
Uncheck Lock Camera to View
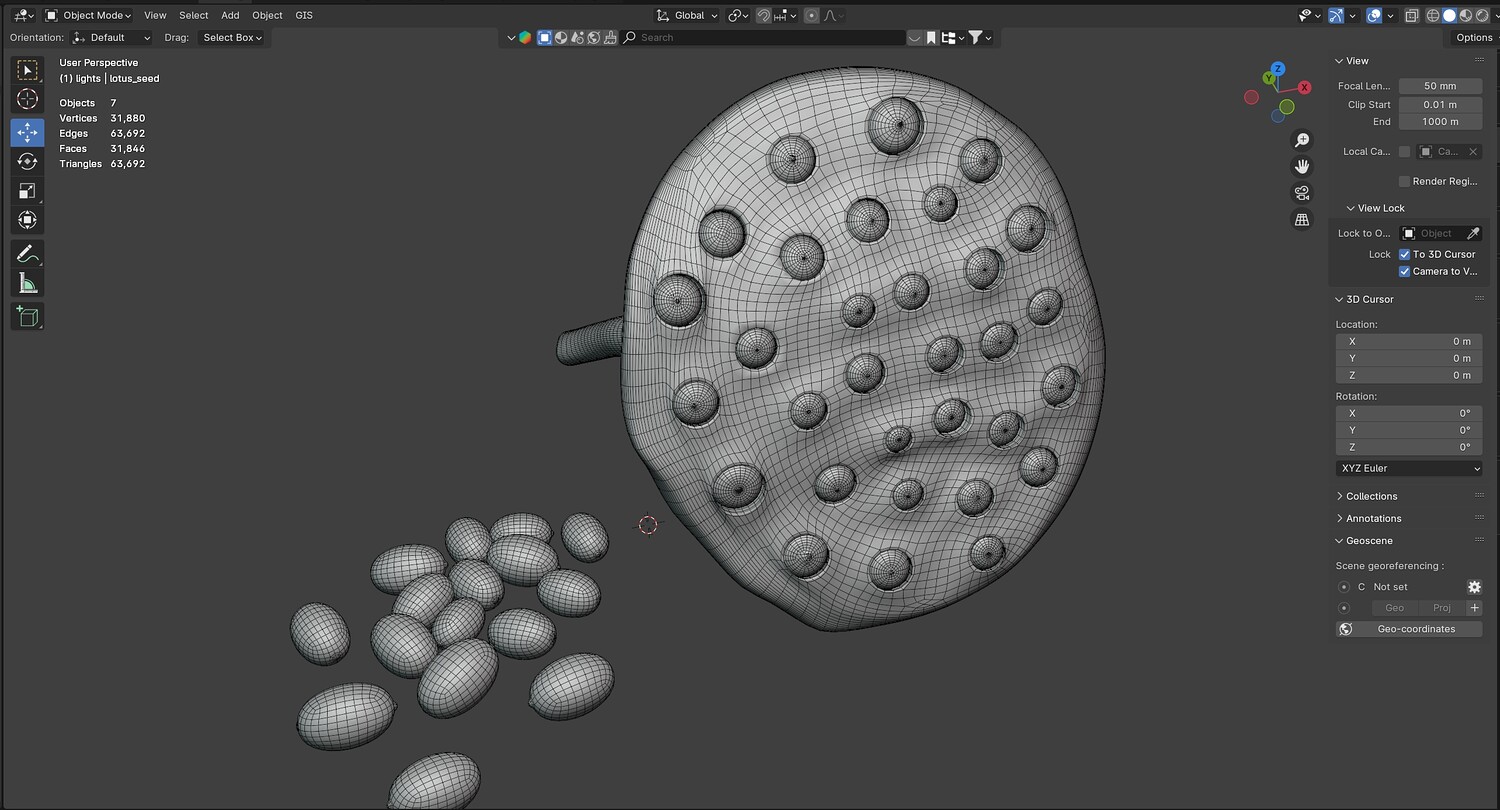point(1405,271)
